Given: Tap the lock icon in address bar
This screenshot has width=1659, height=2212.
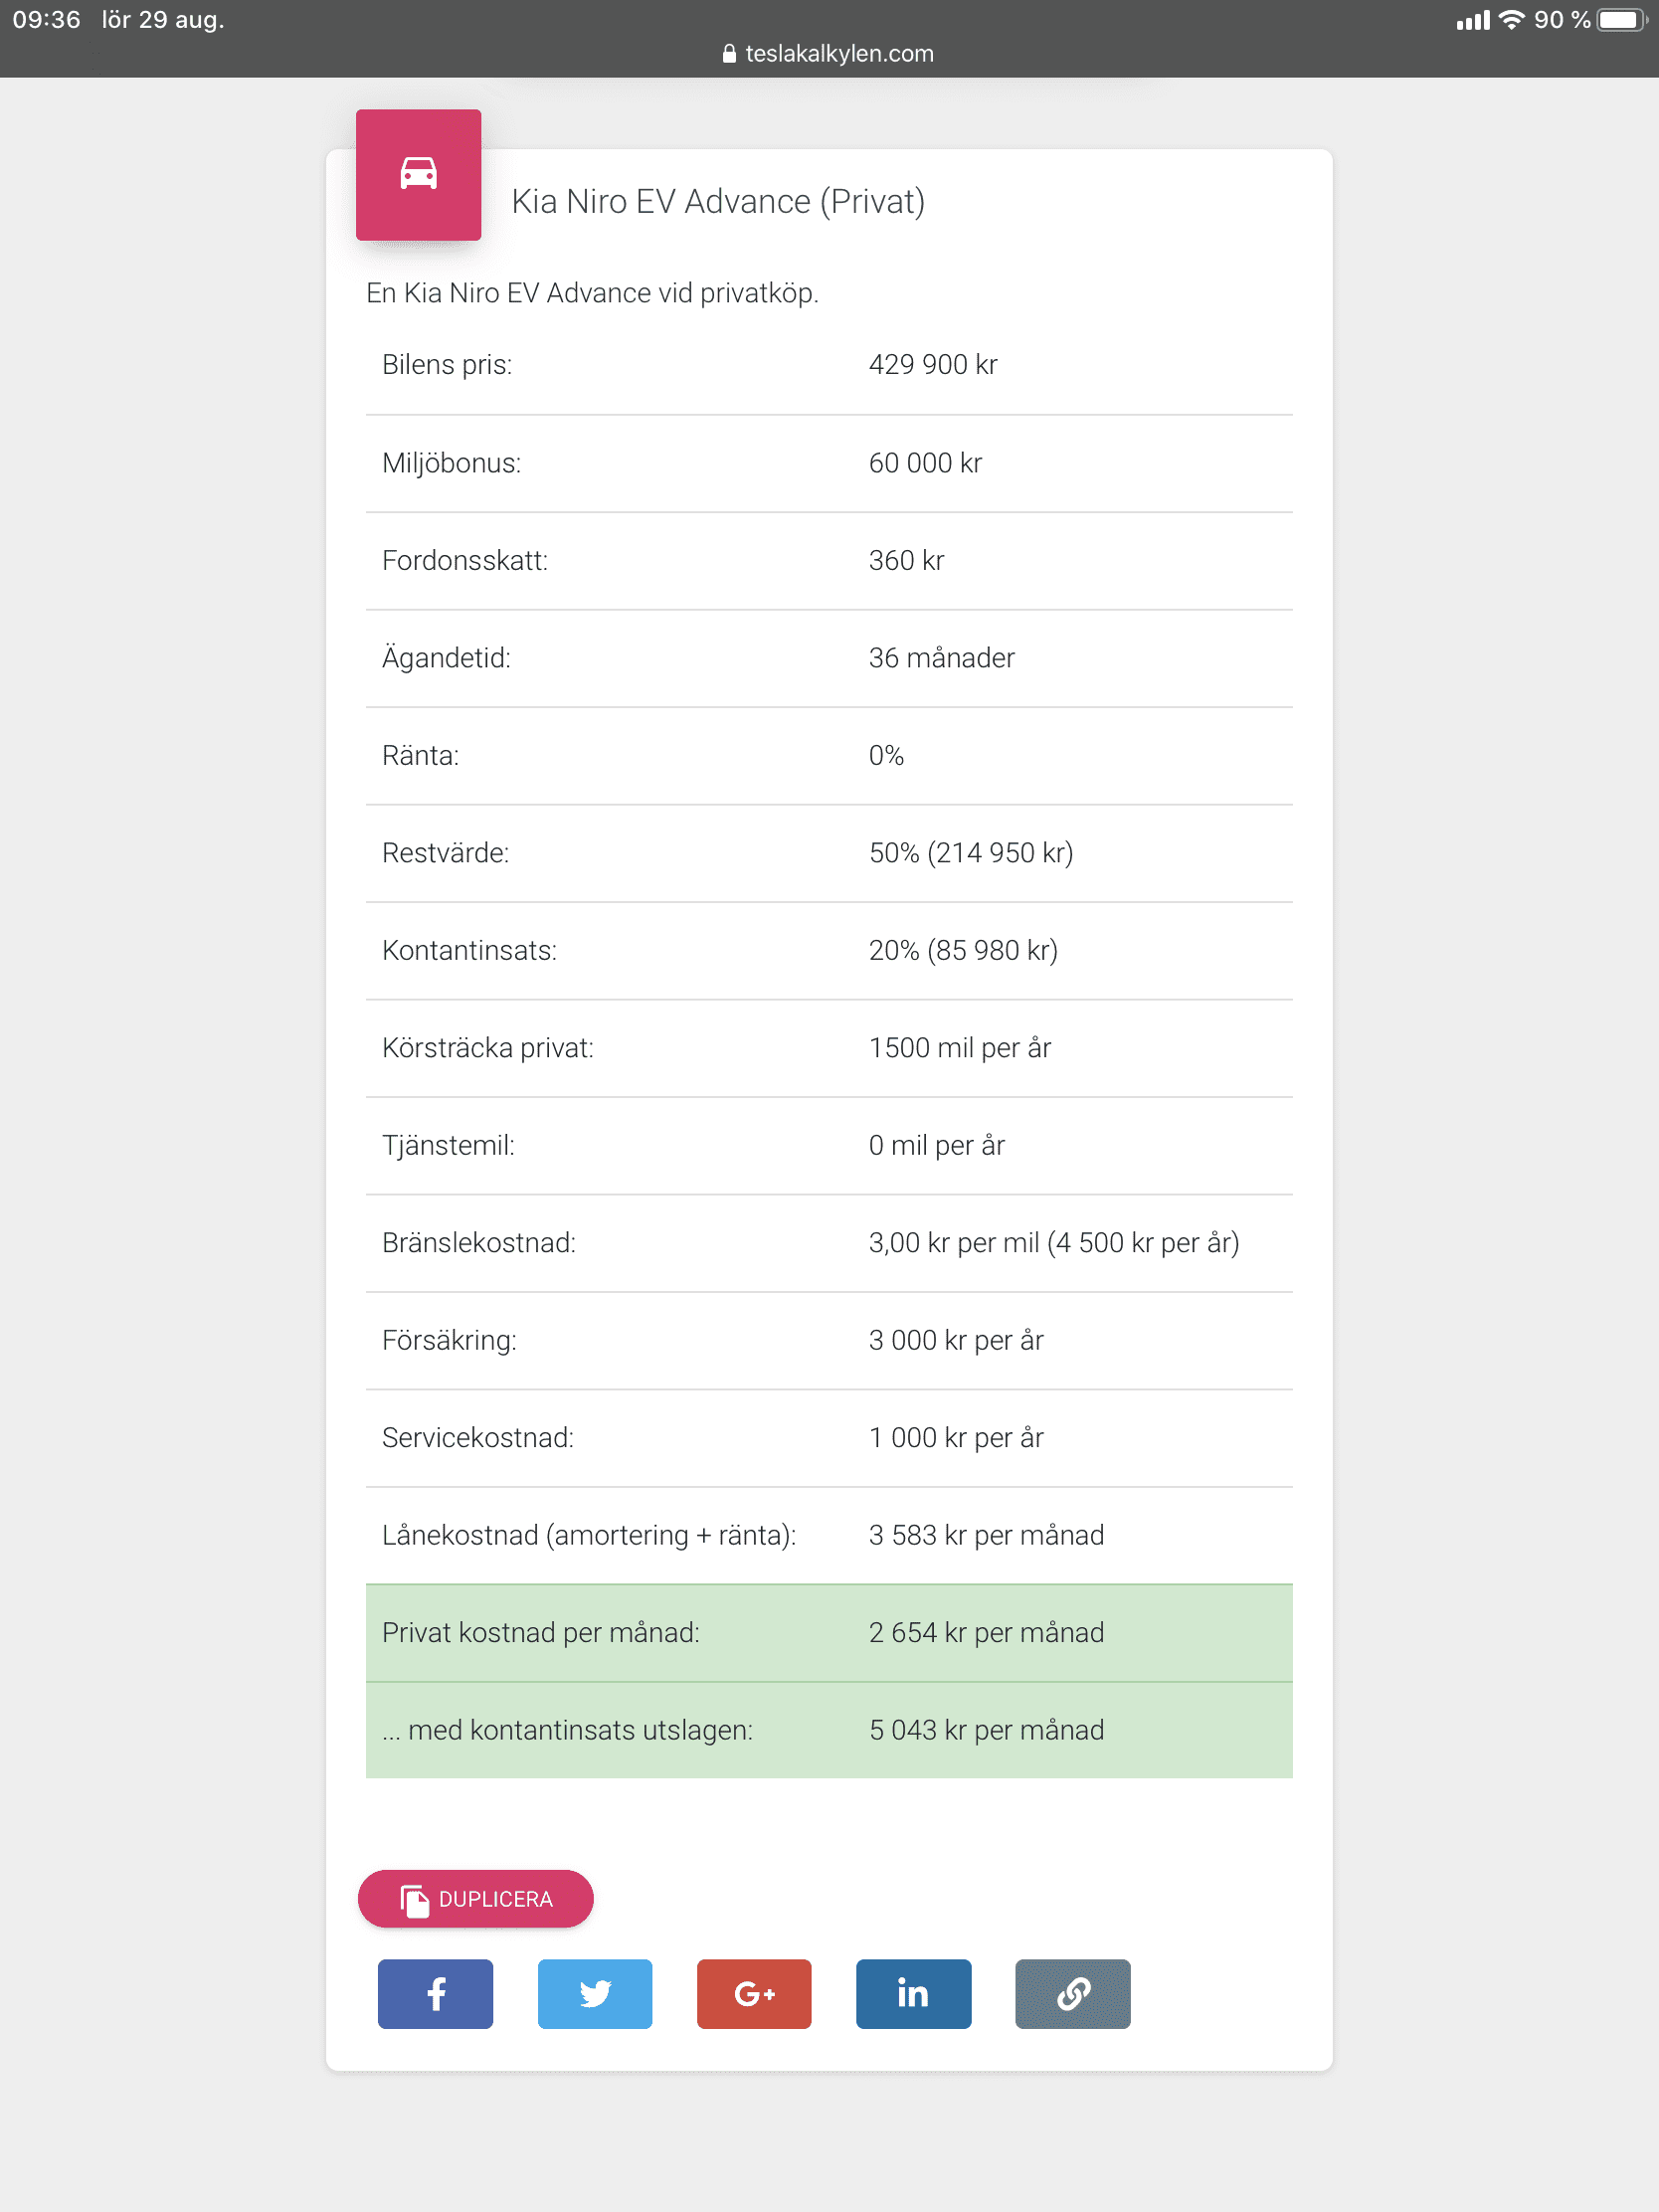Looking at the screenshot, I should pos(729,54).
